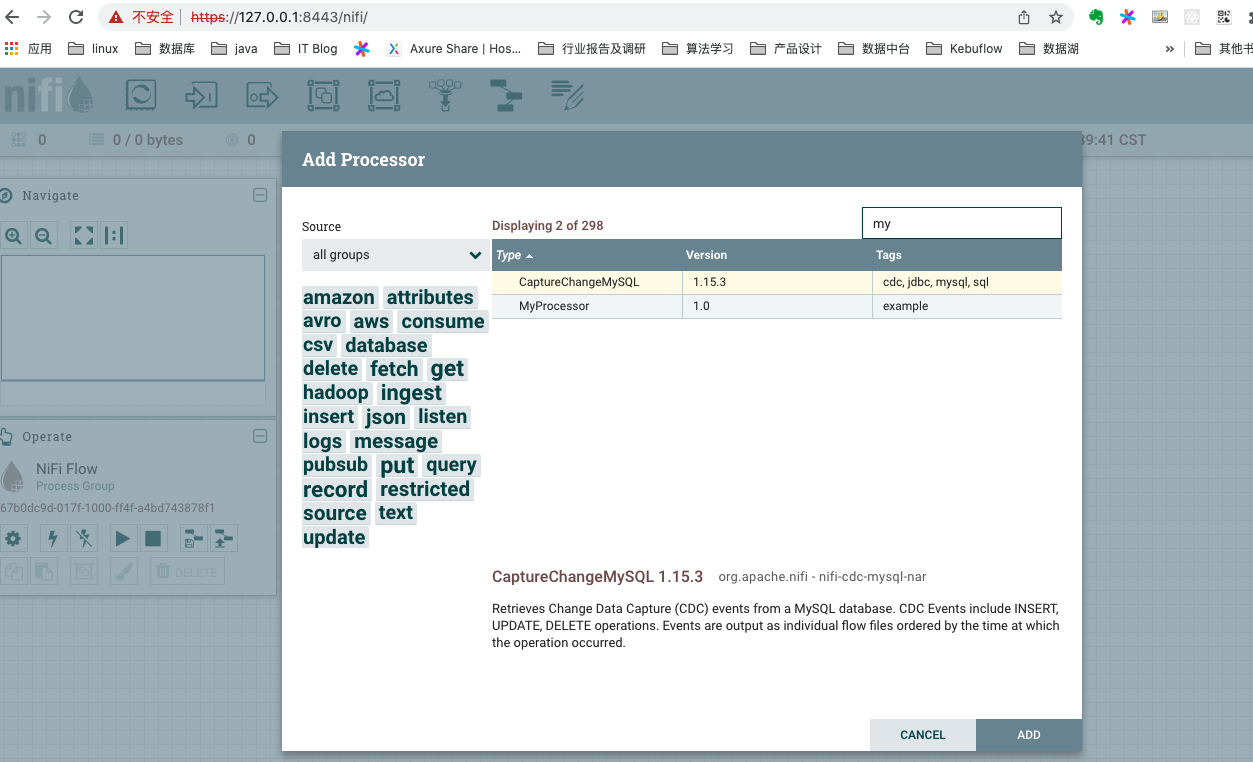1253x762 pixels.
Task: Click the Enable lightning bolt icon
Action: 53,539
